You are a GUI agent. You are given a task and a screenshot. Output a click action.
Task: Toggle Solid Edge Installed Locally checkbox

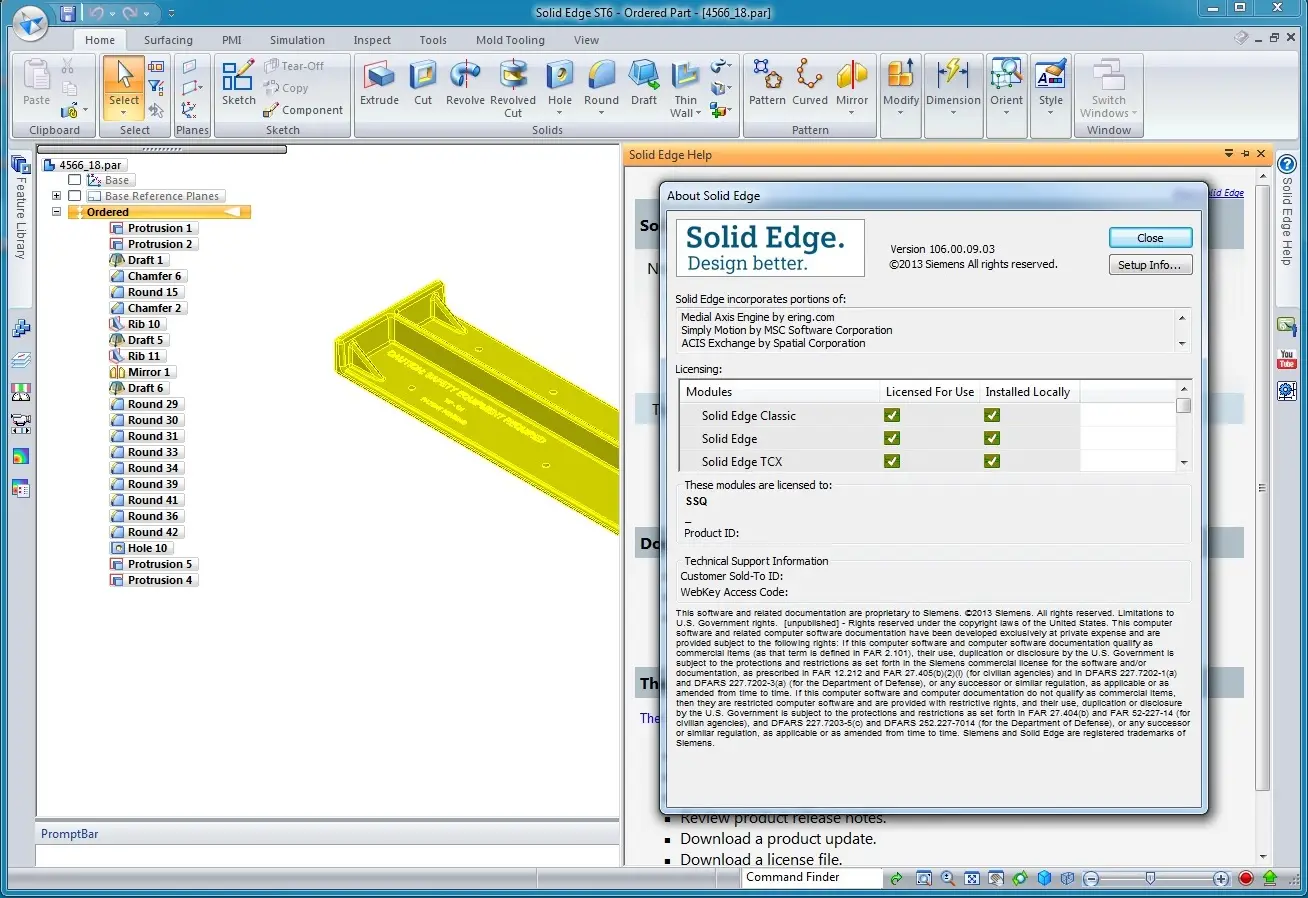click(x=992, y=438)
